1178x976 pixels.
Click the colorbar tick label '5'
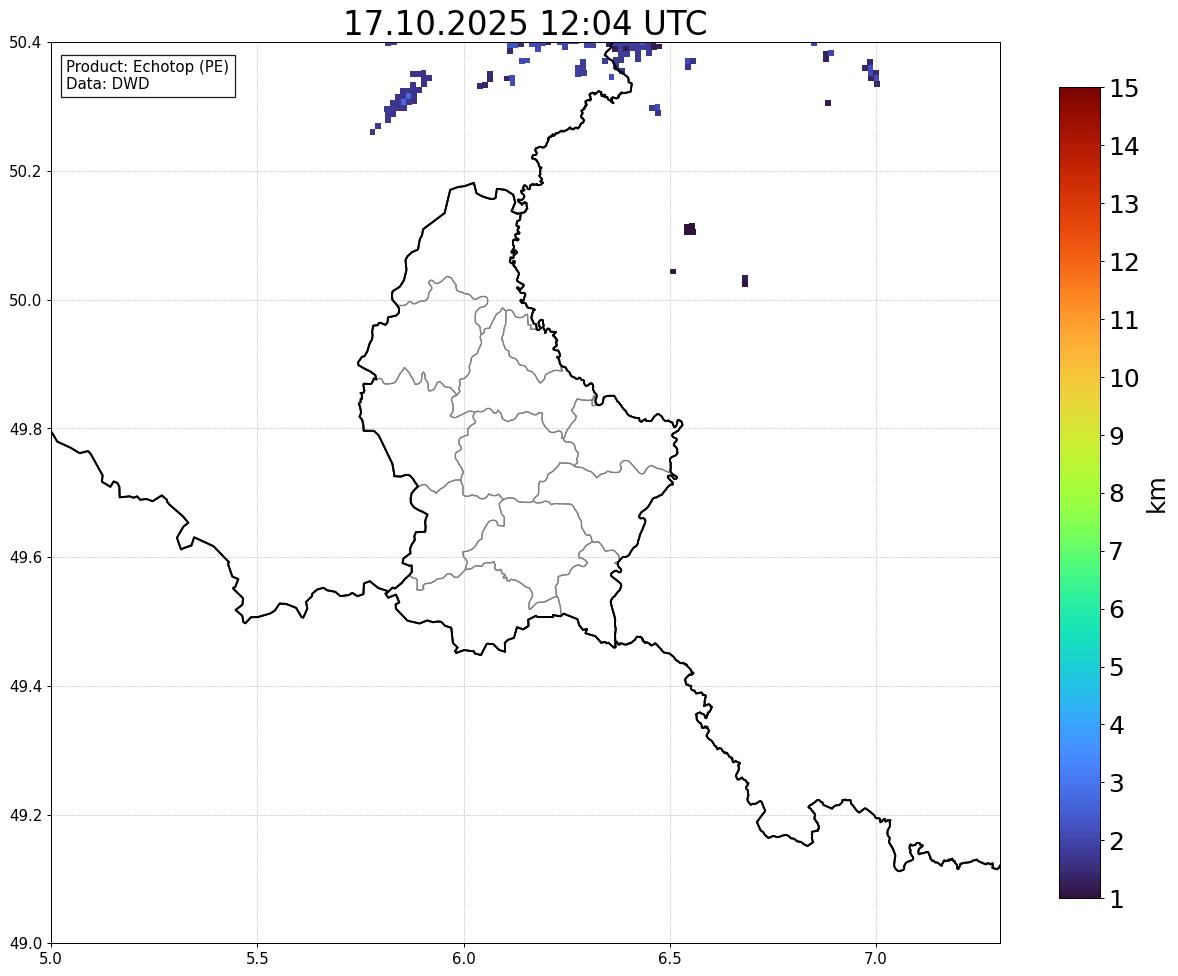click(x=1117, y=667)
